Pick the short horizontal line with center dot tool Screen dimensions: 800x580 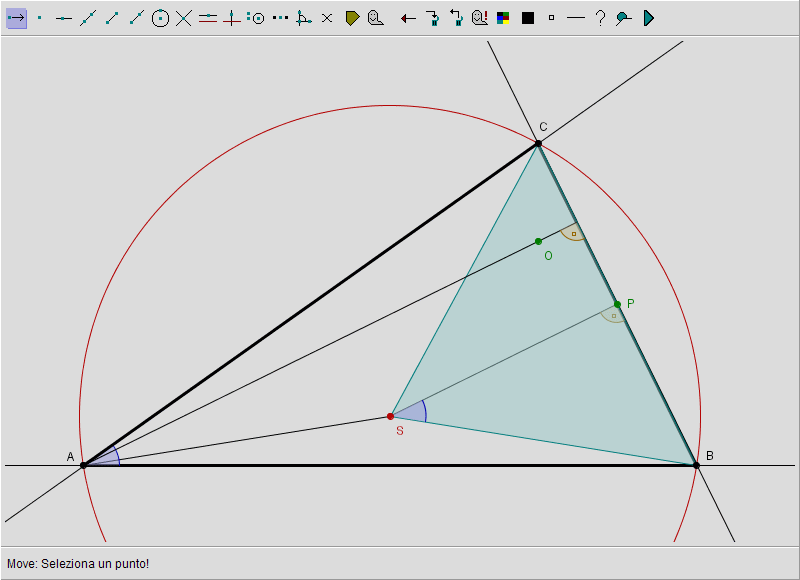(63, 18)
